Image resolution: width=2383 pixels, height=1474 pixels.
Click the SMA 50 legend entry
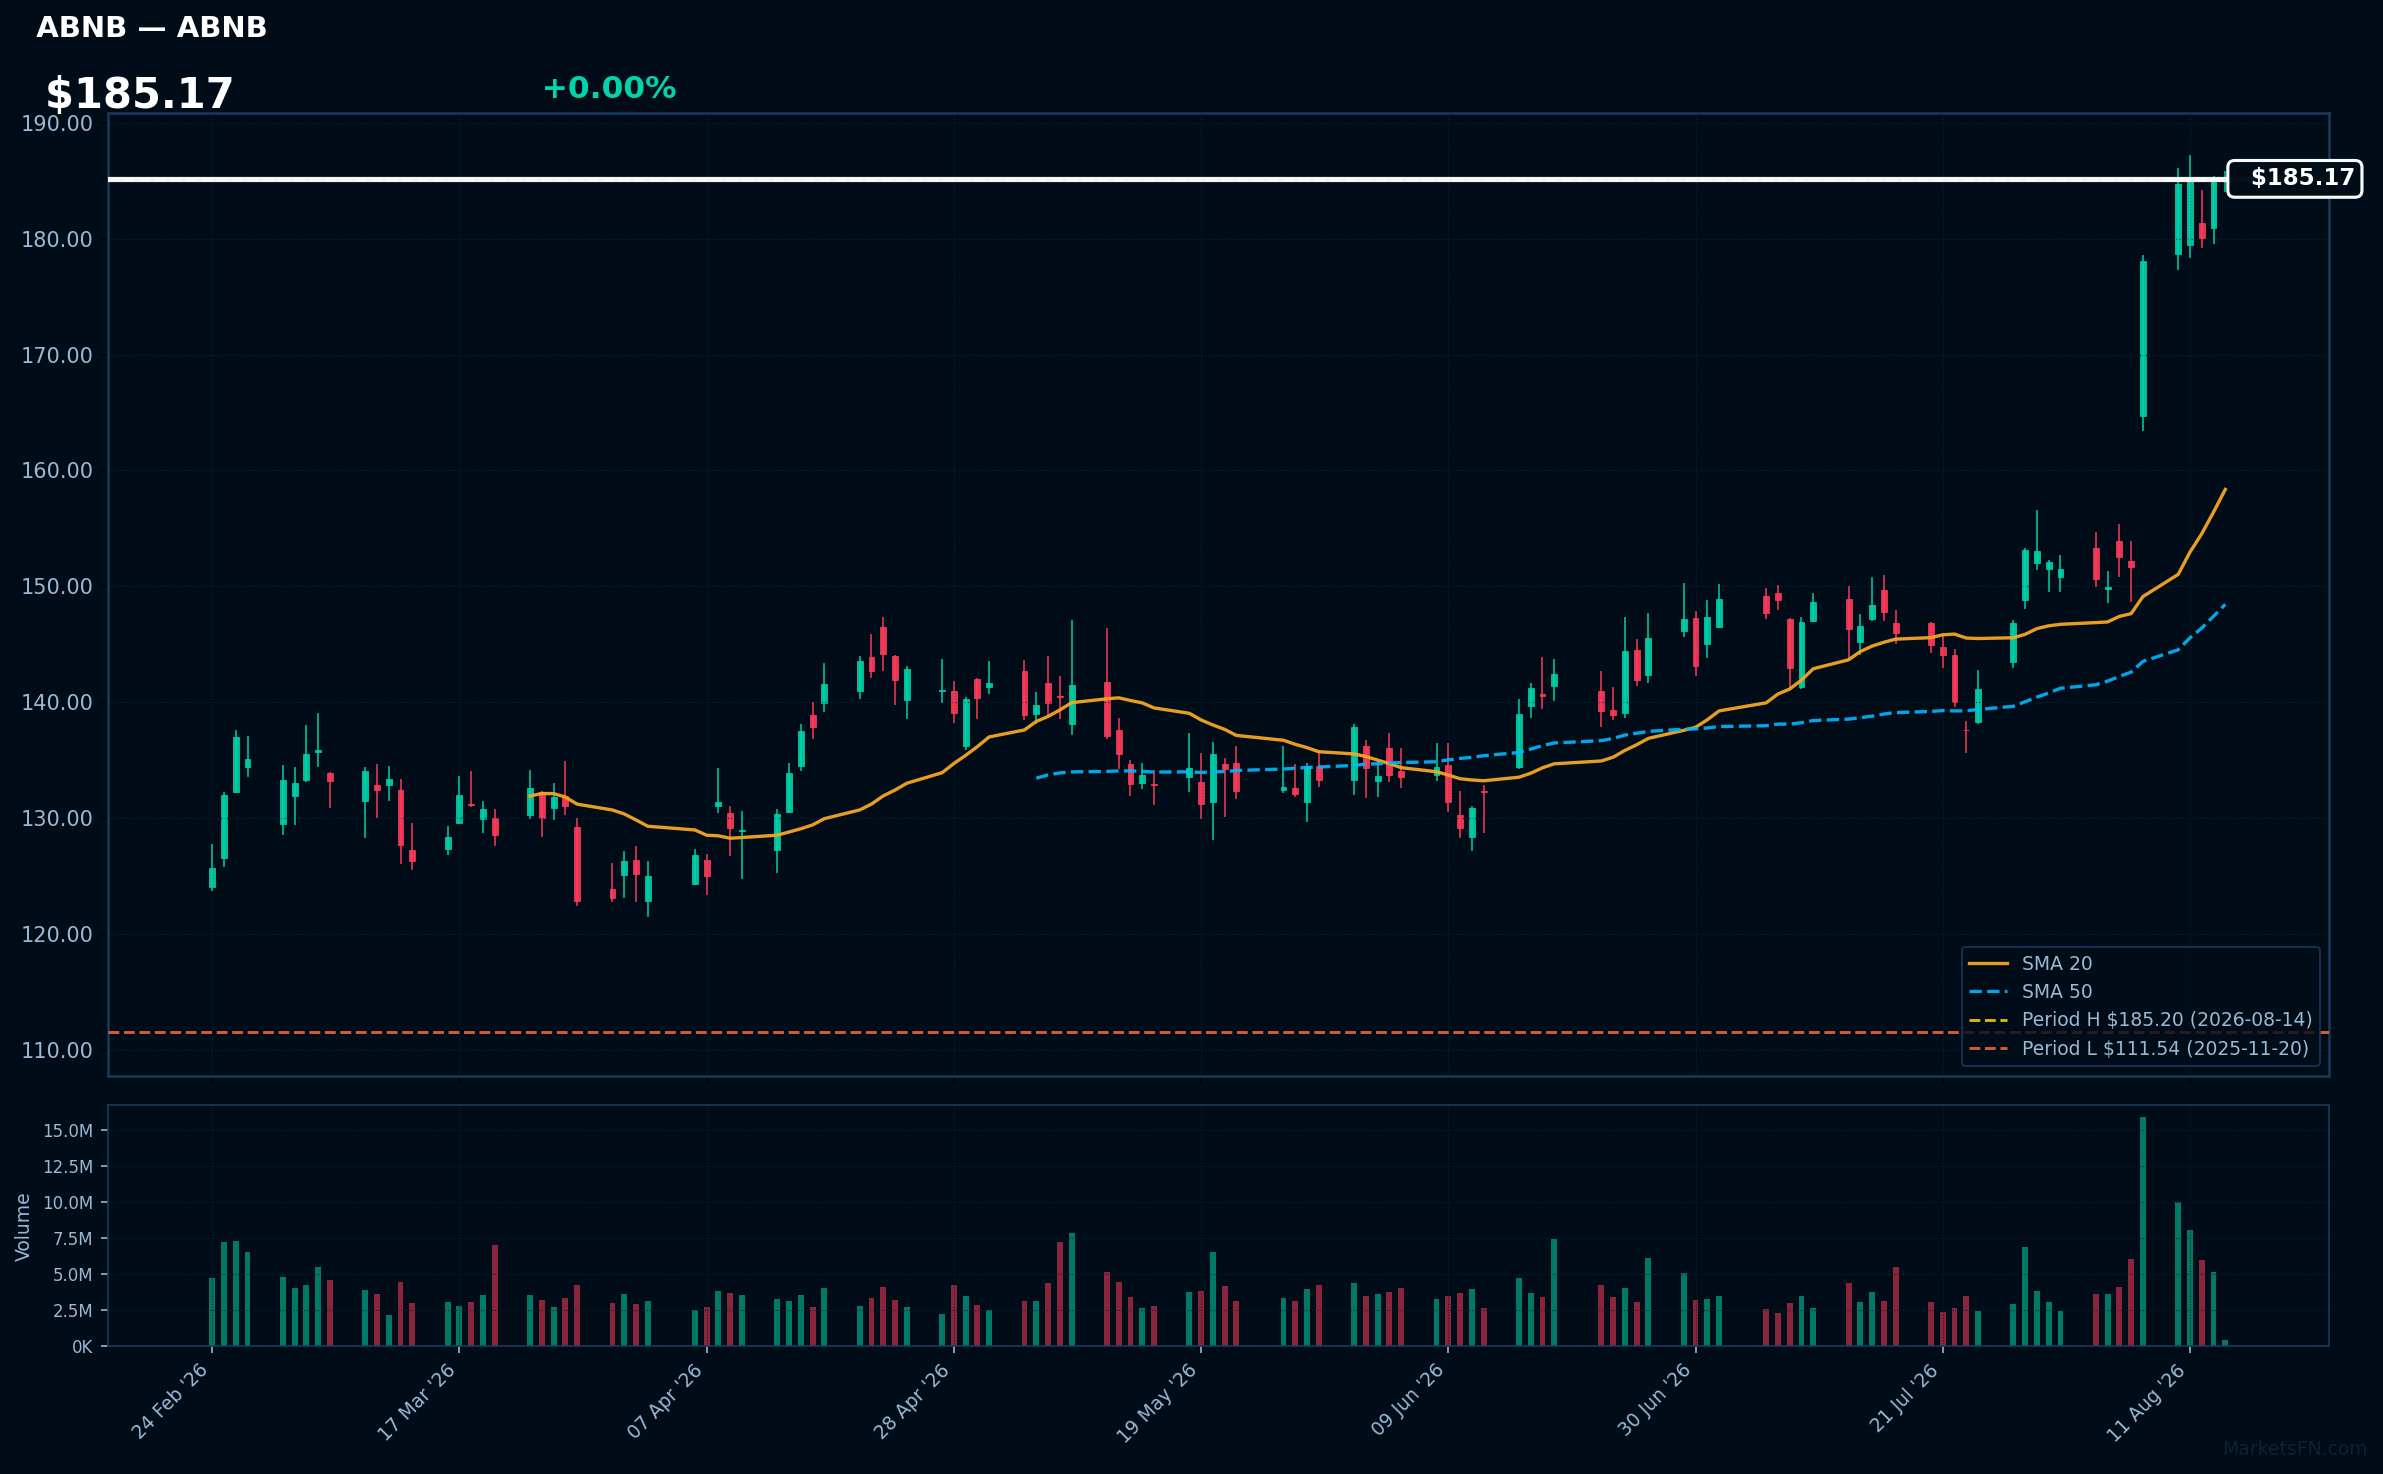point(2030,991)
